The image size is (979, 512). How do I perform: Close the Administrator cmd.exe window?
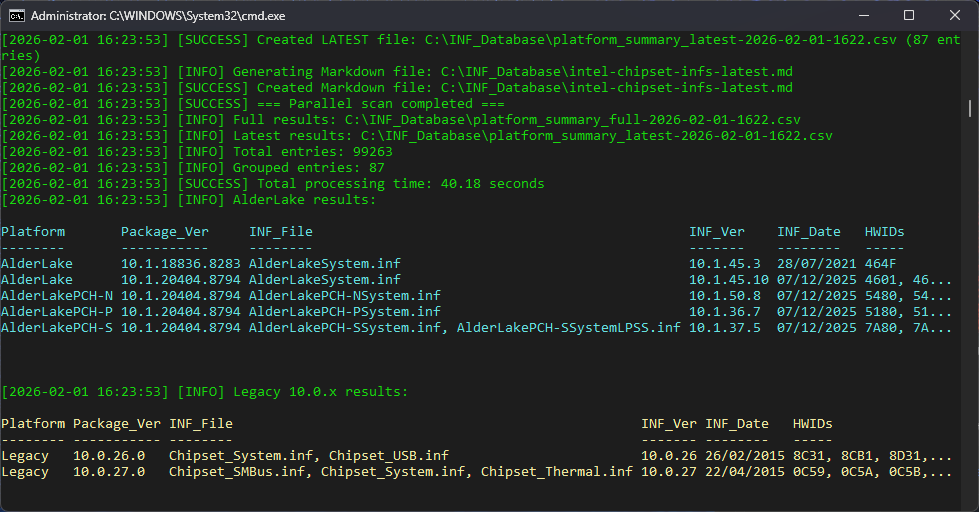click(955, 16)
